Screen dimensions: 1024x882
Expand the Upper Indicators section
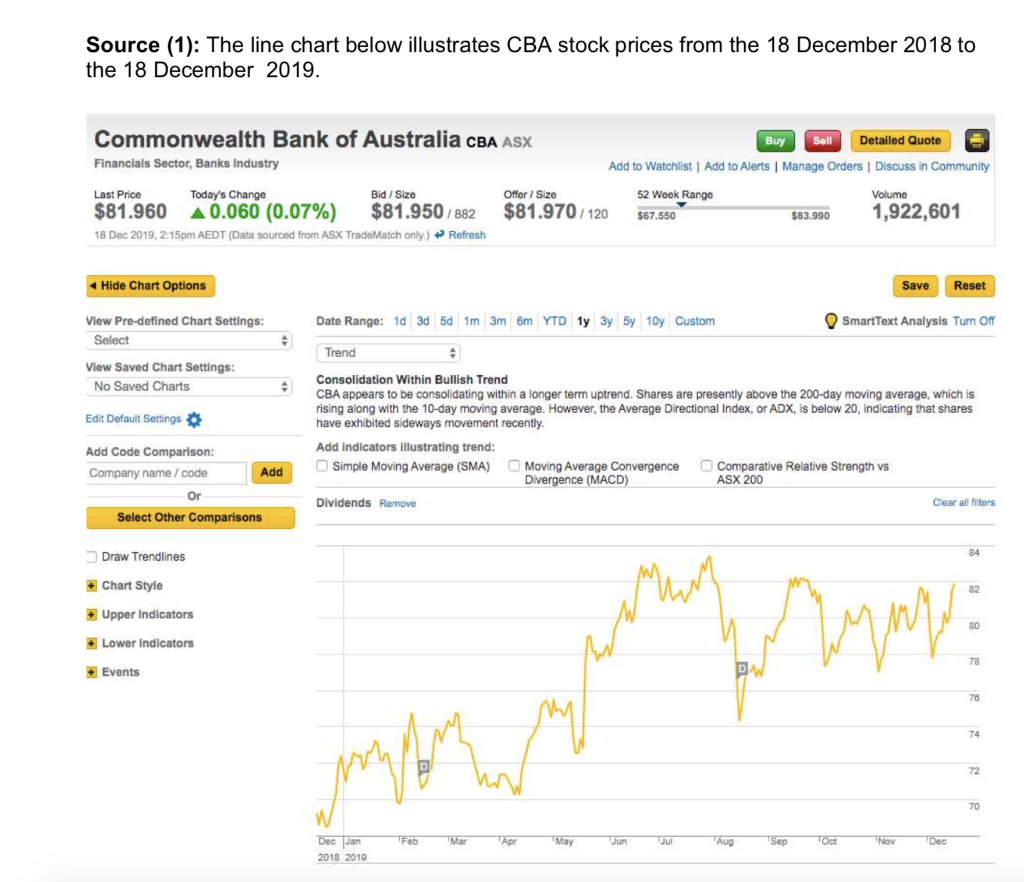coord(92,615)
